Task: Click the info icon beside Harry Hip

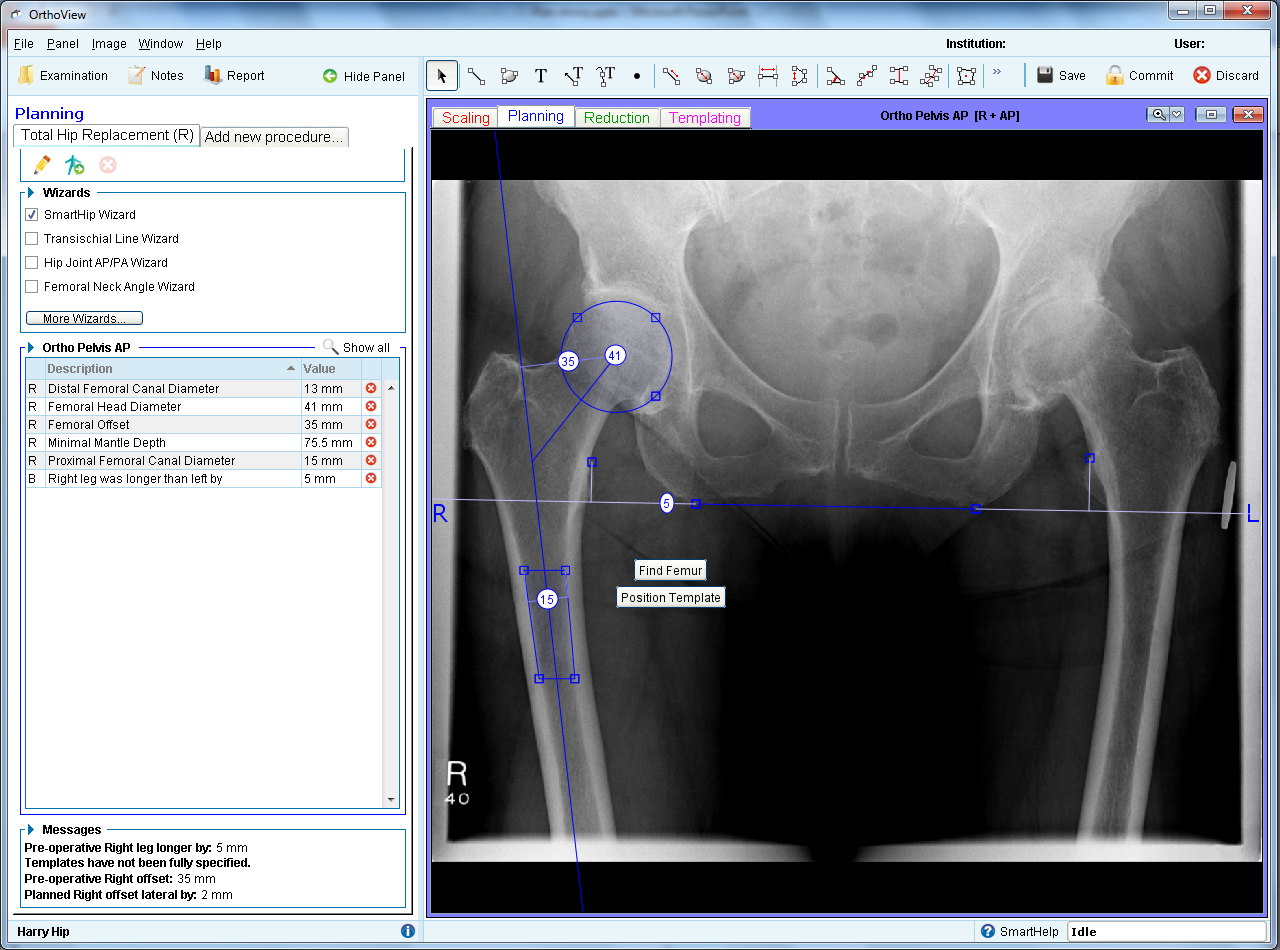Action: 407,931
